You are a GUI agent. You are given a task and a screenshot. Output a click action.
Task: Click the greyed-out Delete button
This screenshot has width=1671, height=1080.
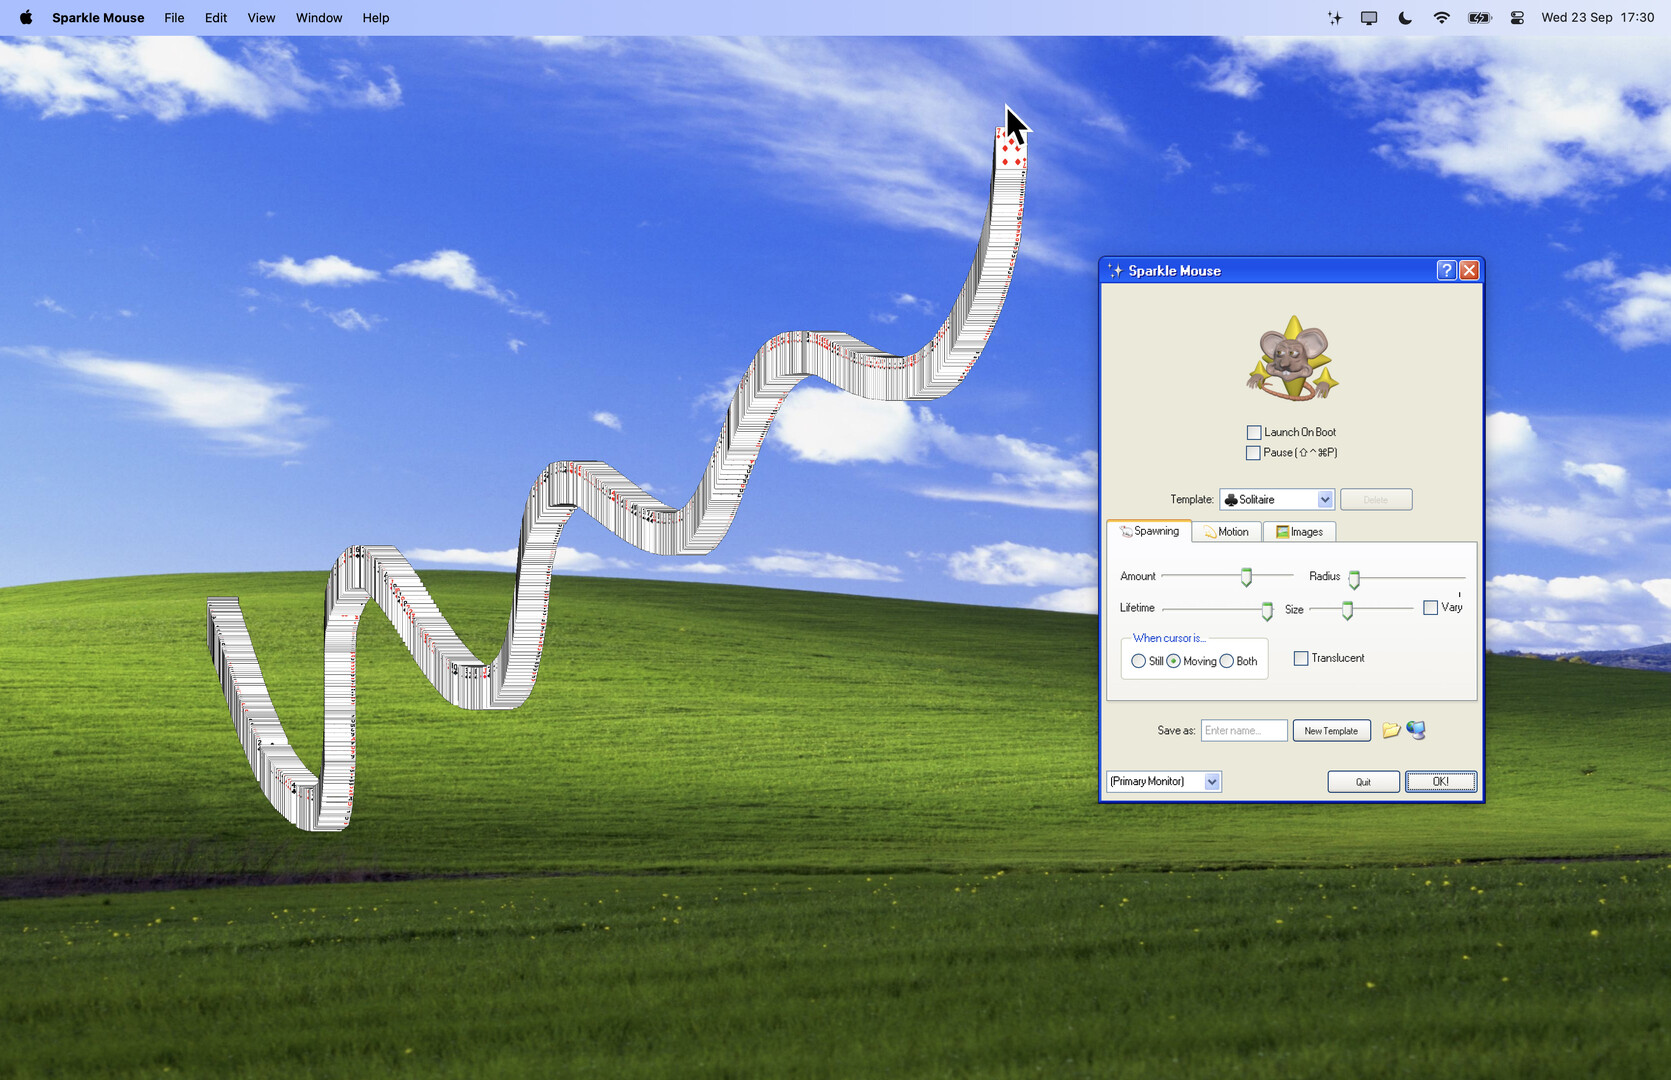[1376, 500]
